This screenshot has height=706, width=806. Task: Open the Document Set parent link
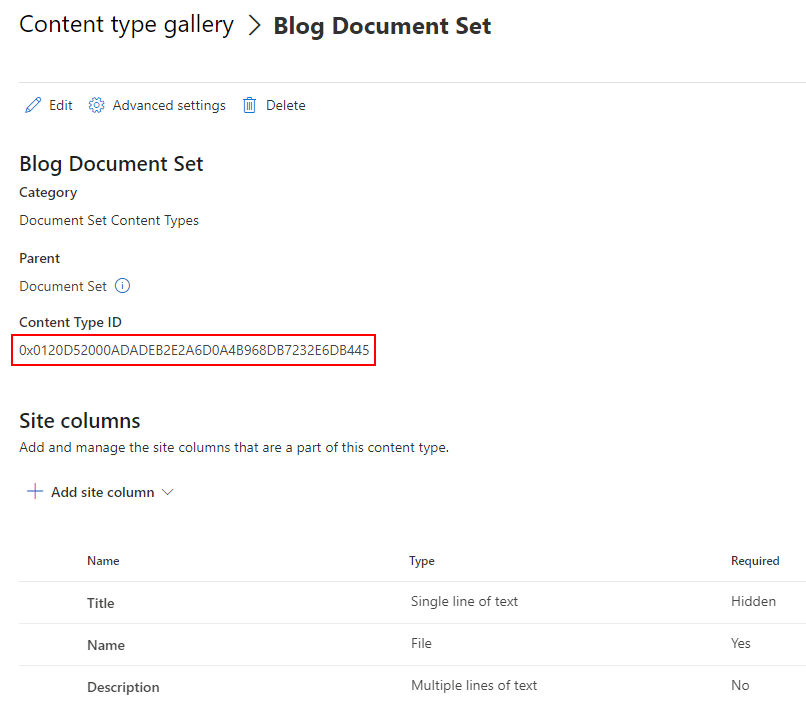tap(62, 286)
